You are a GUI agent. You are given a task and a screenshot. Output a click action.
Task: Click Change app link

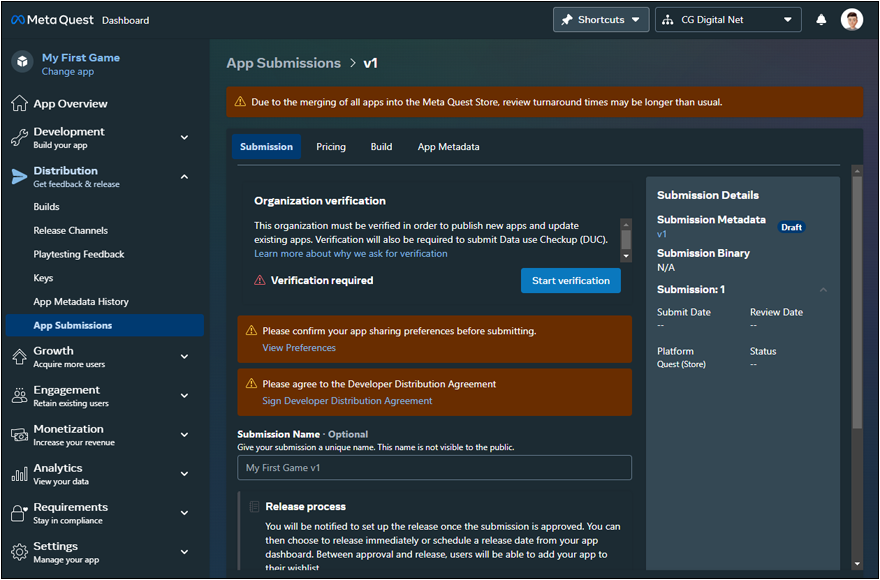pyautogui.click(x=68, y=72)
